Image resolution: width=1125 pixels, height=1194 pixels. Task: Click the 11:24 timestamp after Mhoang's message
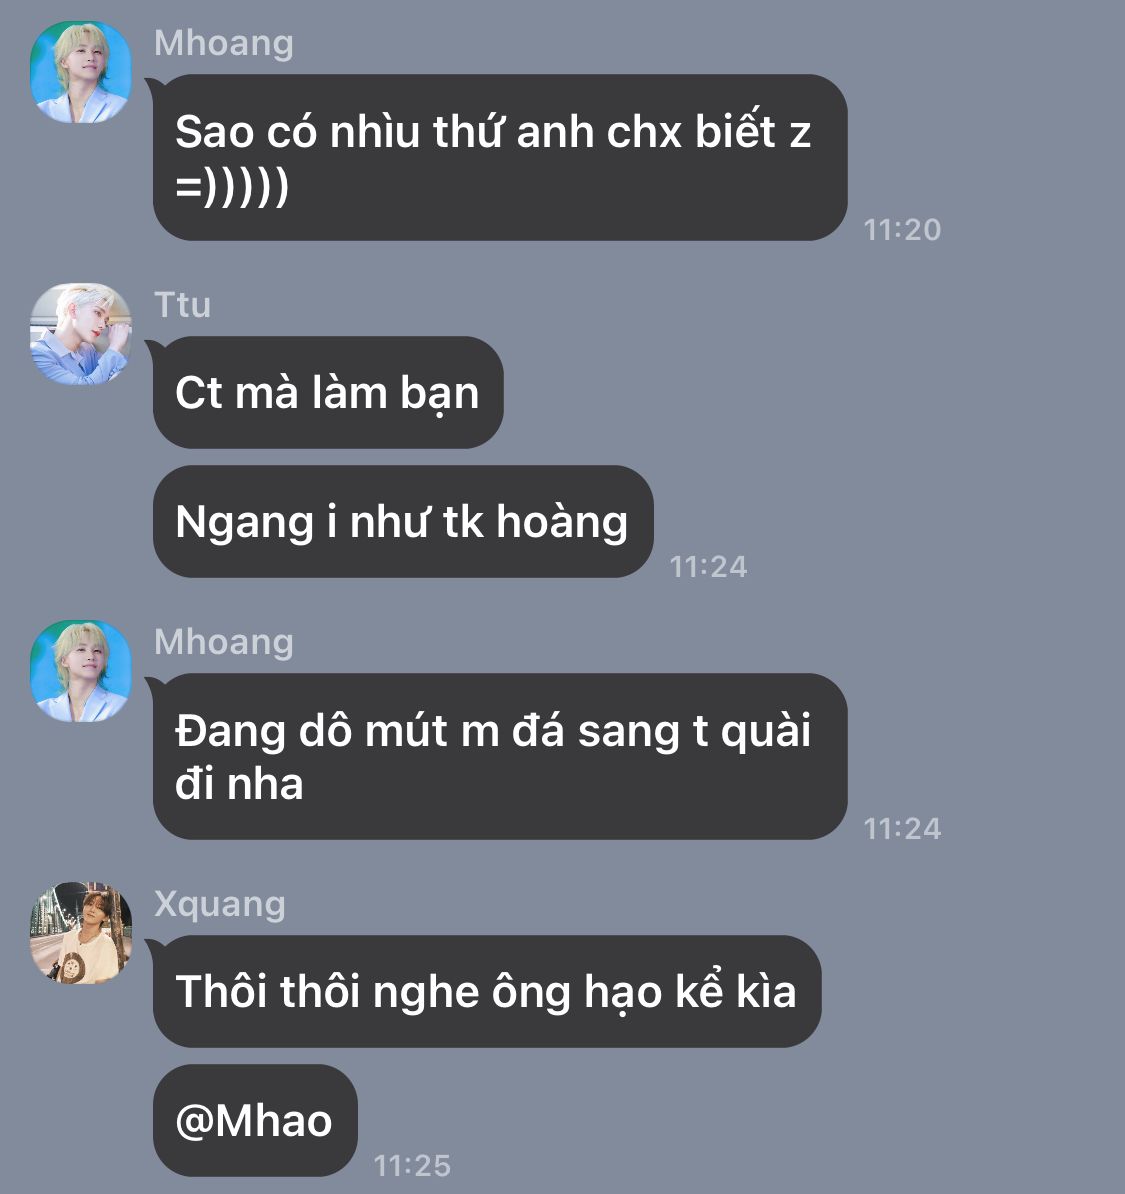point(903,829)
